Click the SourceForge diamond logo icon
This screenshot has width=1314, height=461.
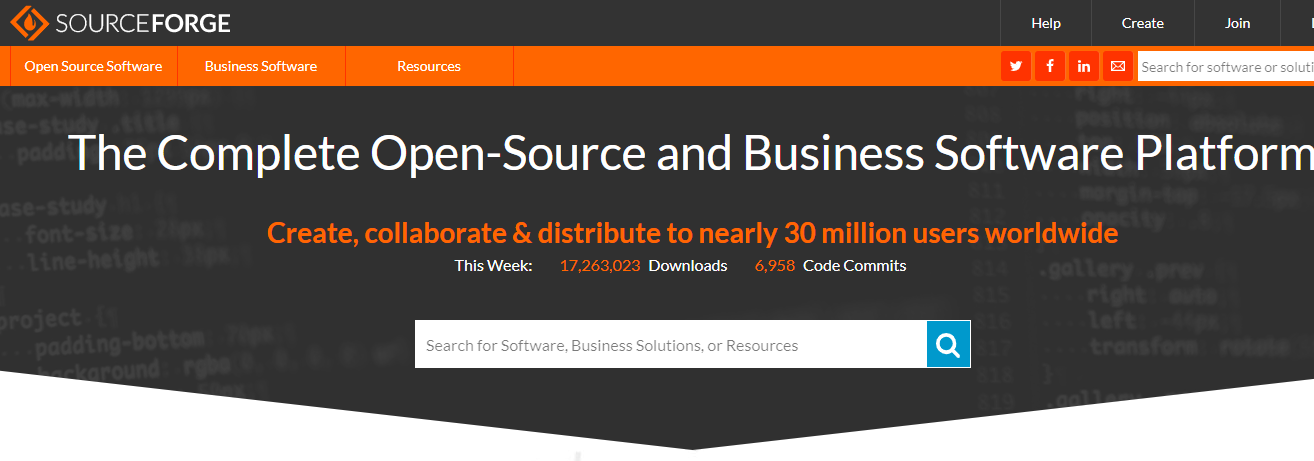coord(30,22)
